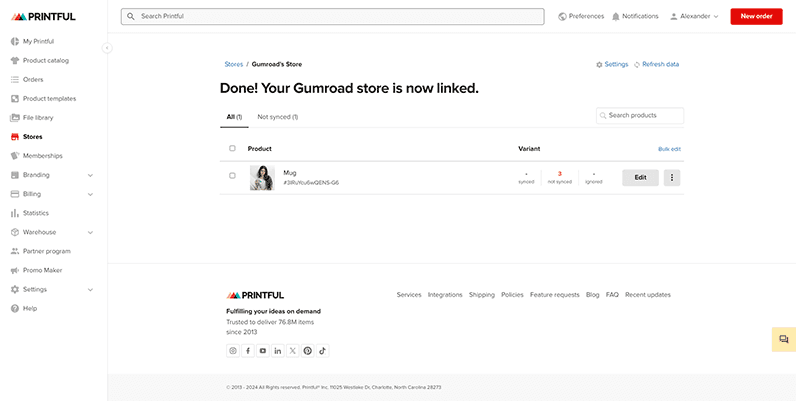Click the Search products field
Screen dimensions: 796x401
[x=640, y=116]
